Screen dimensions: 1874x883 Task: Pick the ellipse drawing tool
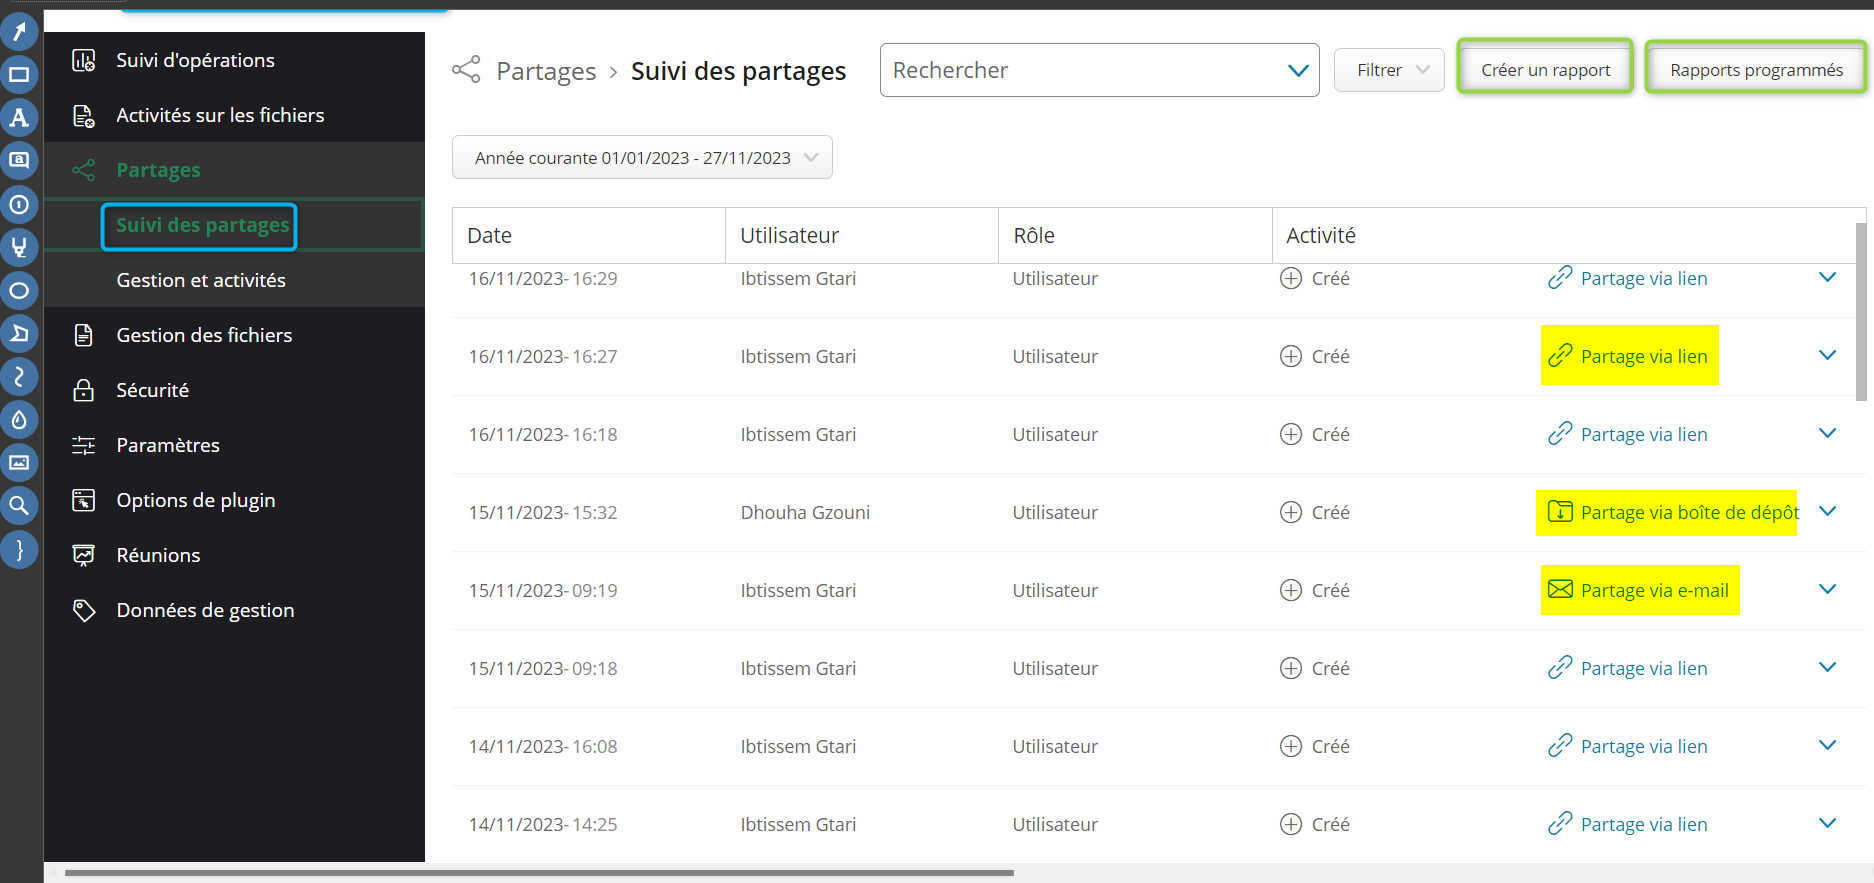(x=19, y=291)
